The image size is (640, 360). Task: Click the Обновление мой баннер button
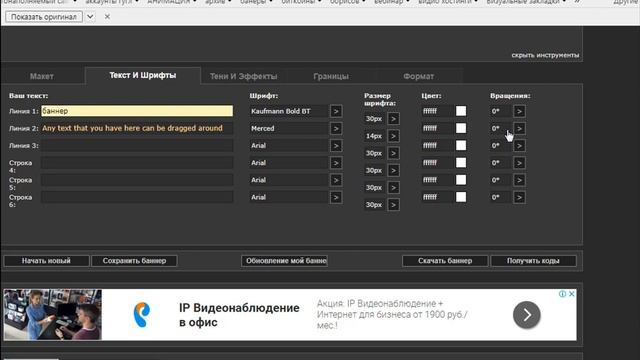click(284, 261)
